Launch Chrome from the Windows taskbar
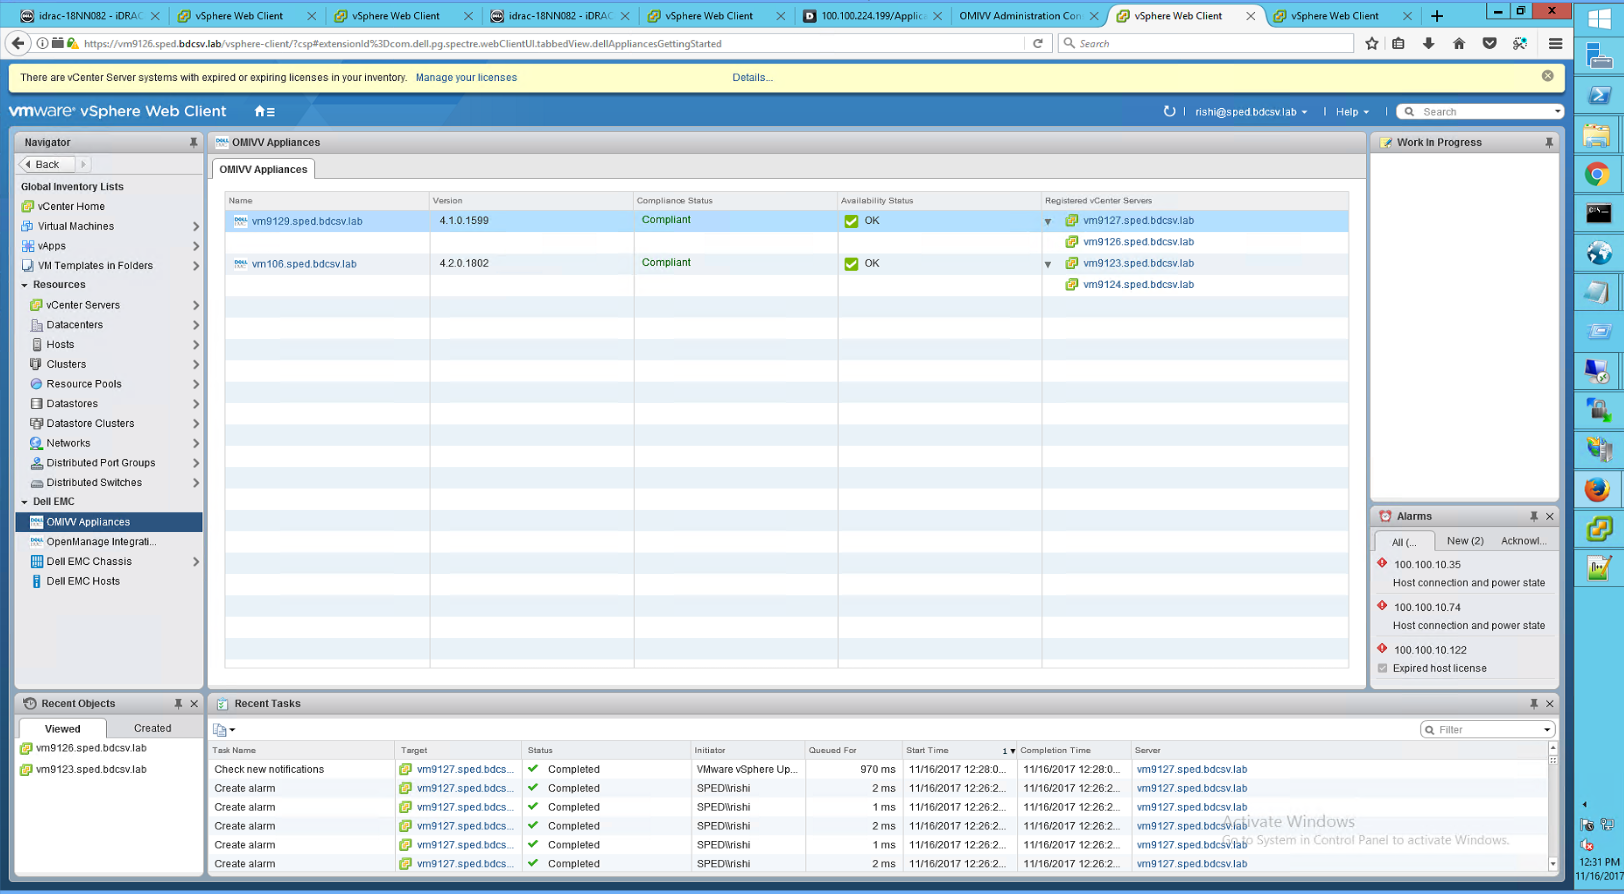This screenshot has height=894, width=1624. [1597, 174]
